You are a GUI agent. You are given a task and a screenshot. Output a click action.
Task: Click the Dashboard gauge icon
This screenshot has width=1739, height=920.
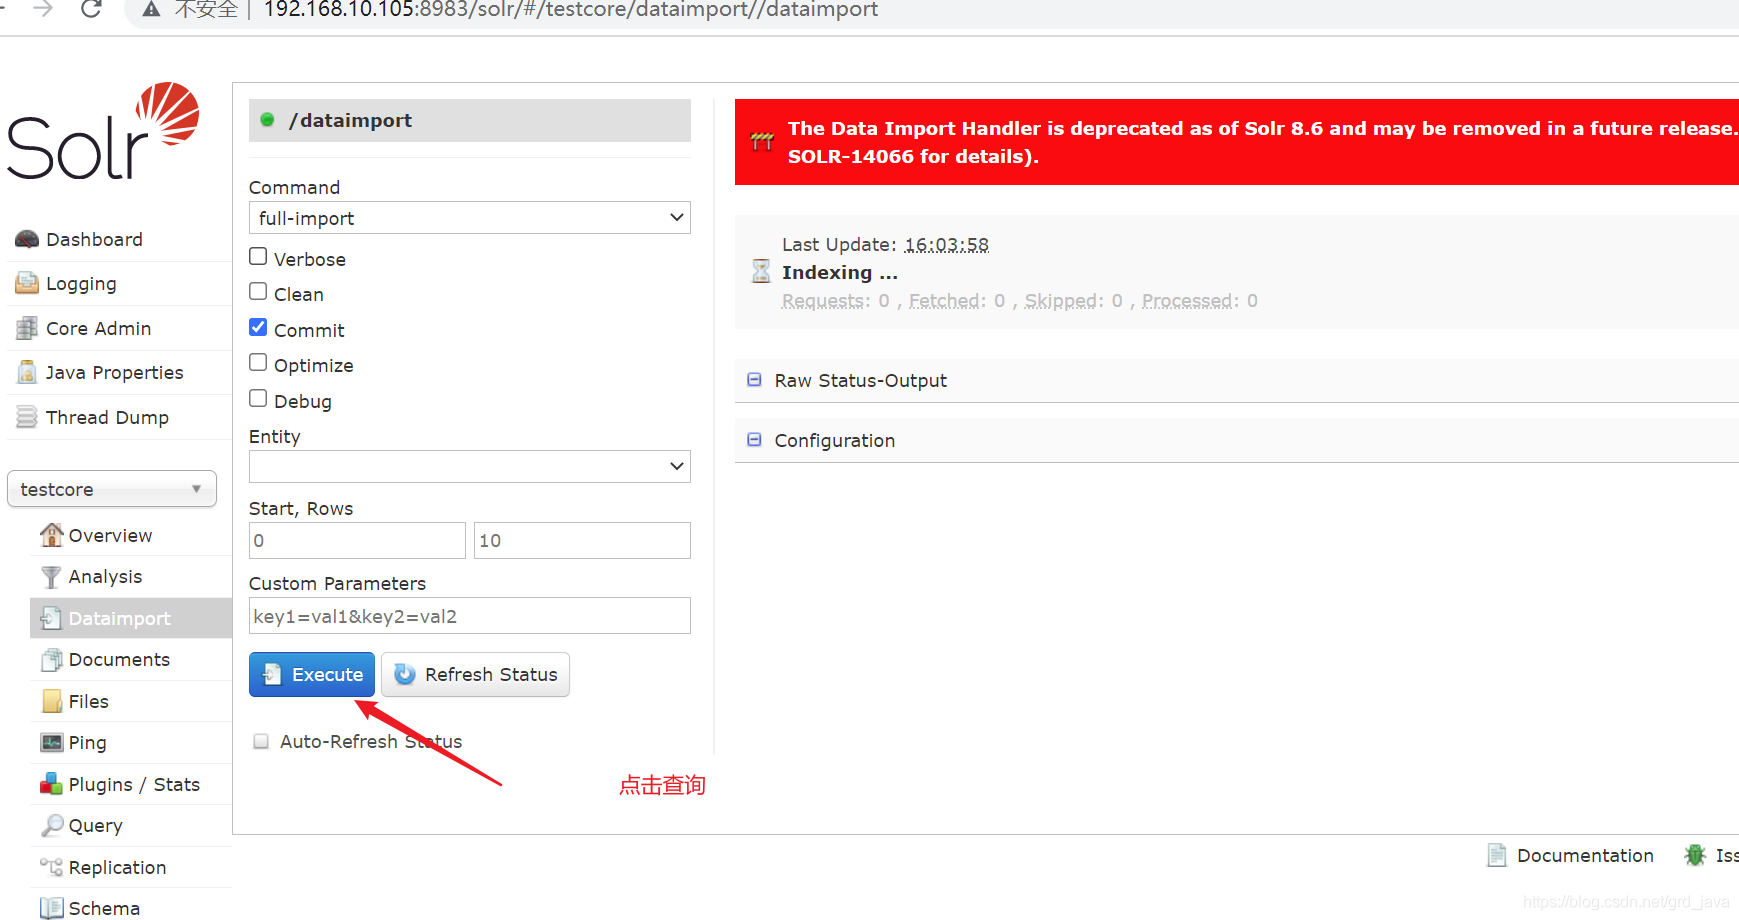27,240
